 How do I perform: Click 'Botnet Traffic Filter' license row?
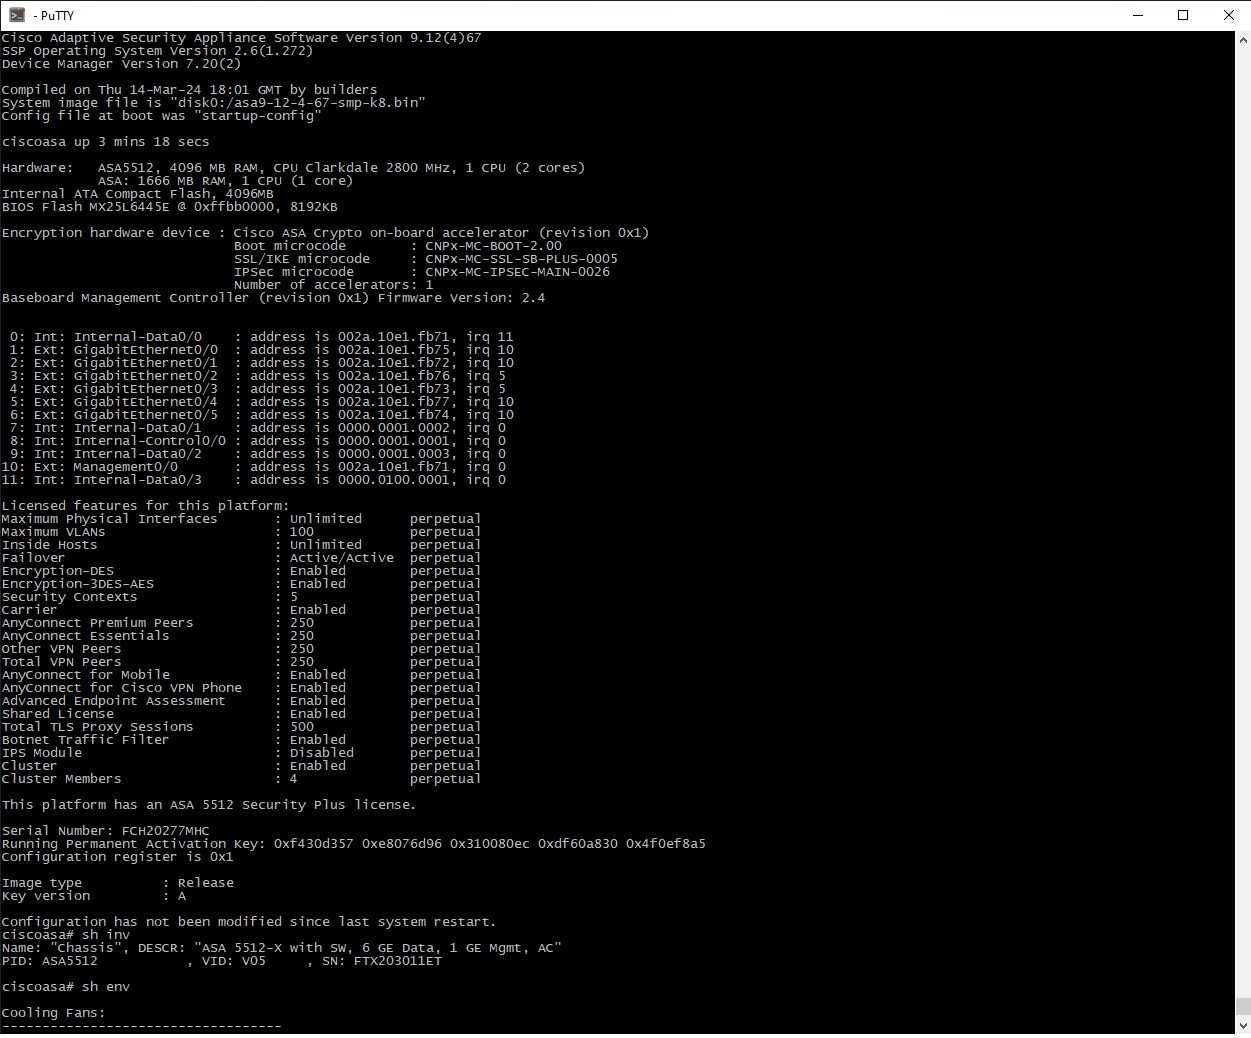(241, 740)
